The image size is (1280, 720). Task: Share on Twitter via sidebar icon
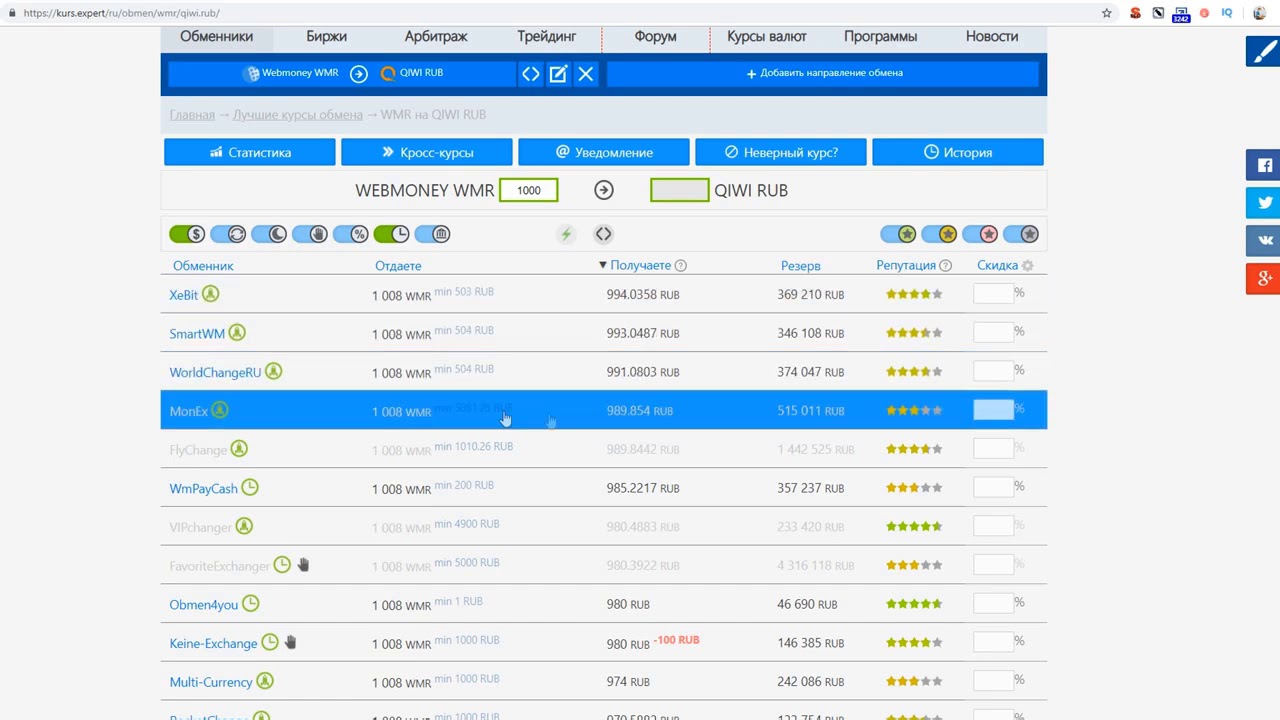(1264, 203)
